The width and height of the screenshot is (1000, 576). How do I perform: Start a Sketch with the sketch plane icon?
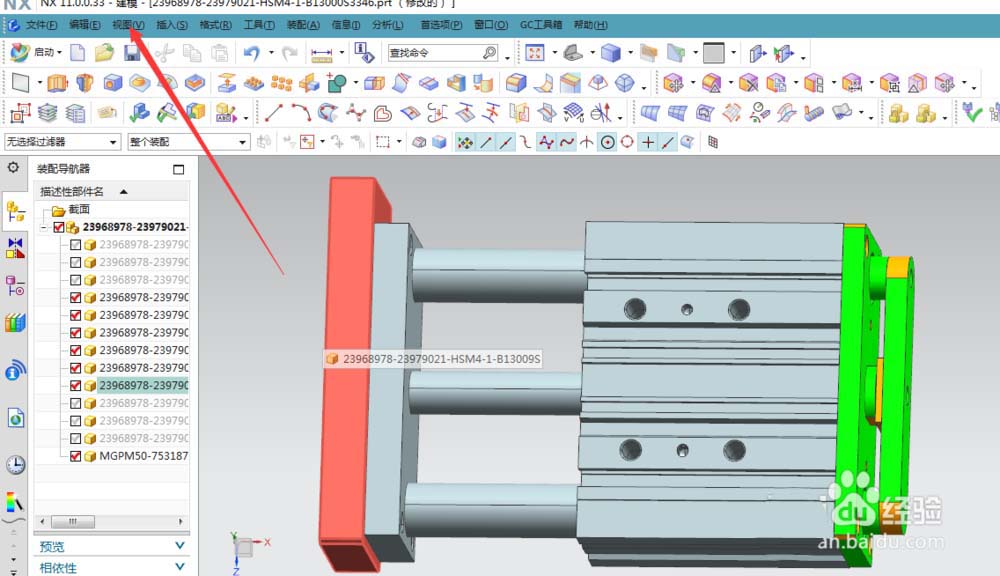pyautogui.click(x=20, y=83)
